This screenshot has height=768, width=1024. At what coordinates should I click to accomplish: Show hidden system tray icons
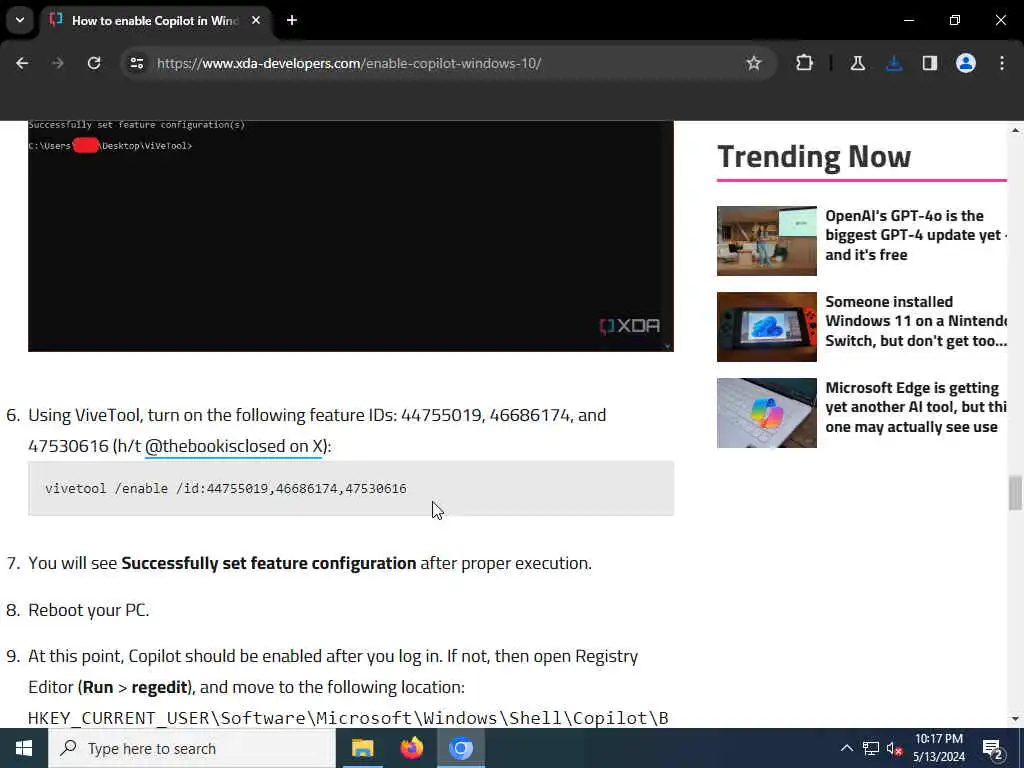coord(846,748)
